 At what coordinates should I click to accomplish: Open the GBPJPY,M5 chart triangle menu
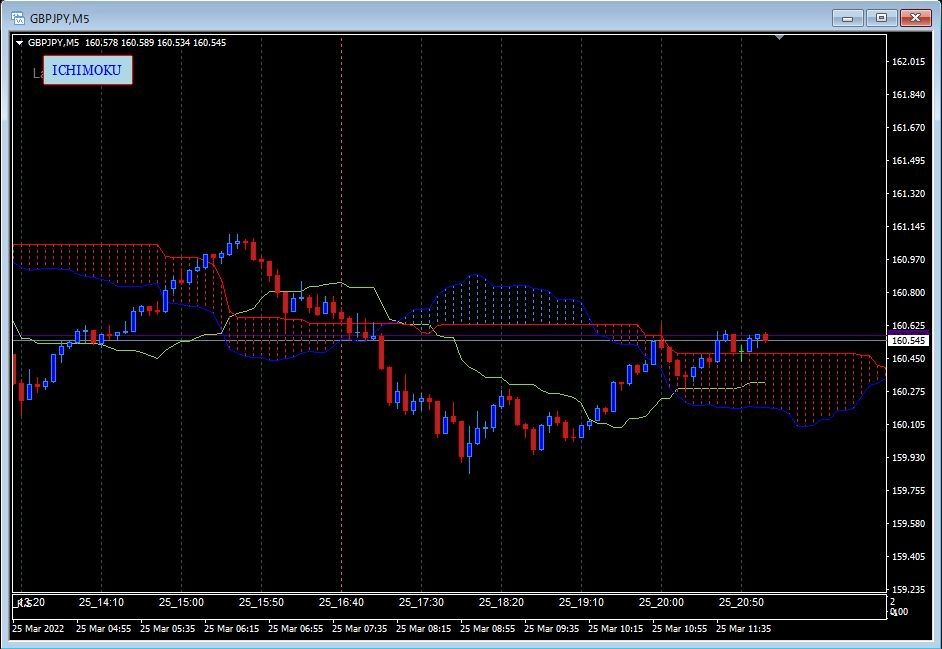coord(19,43)
